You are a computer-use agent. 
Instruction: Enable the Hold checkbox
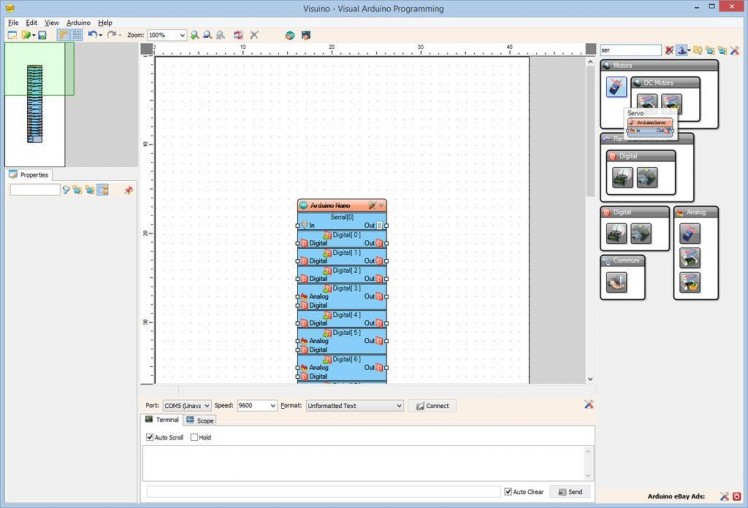click(195, 437)
